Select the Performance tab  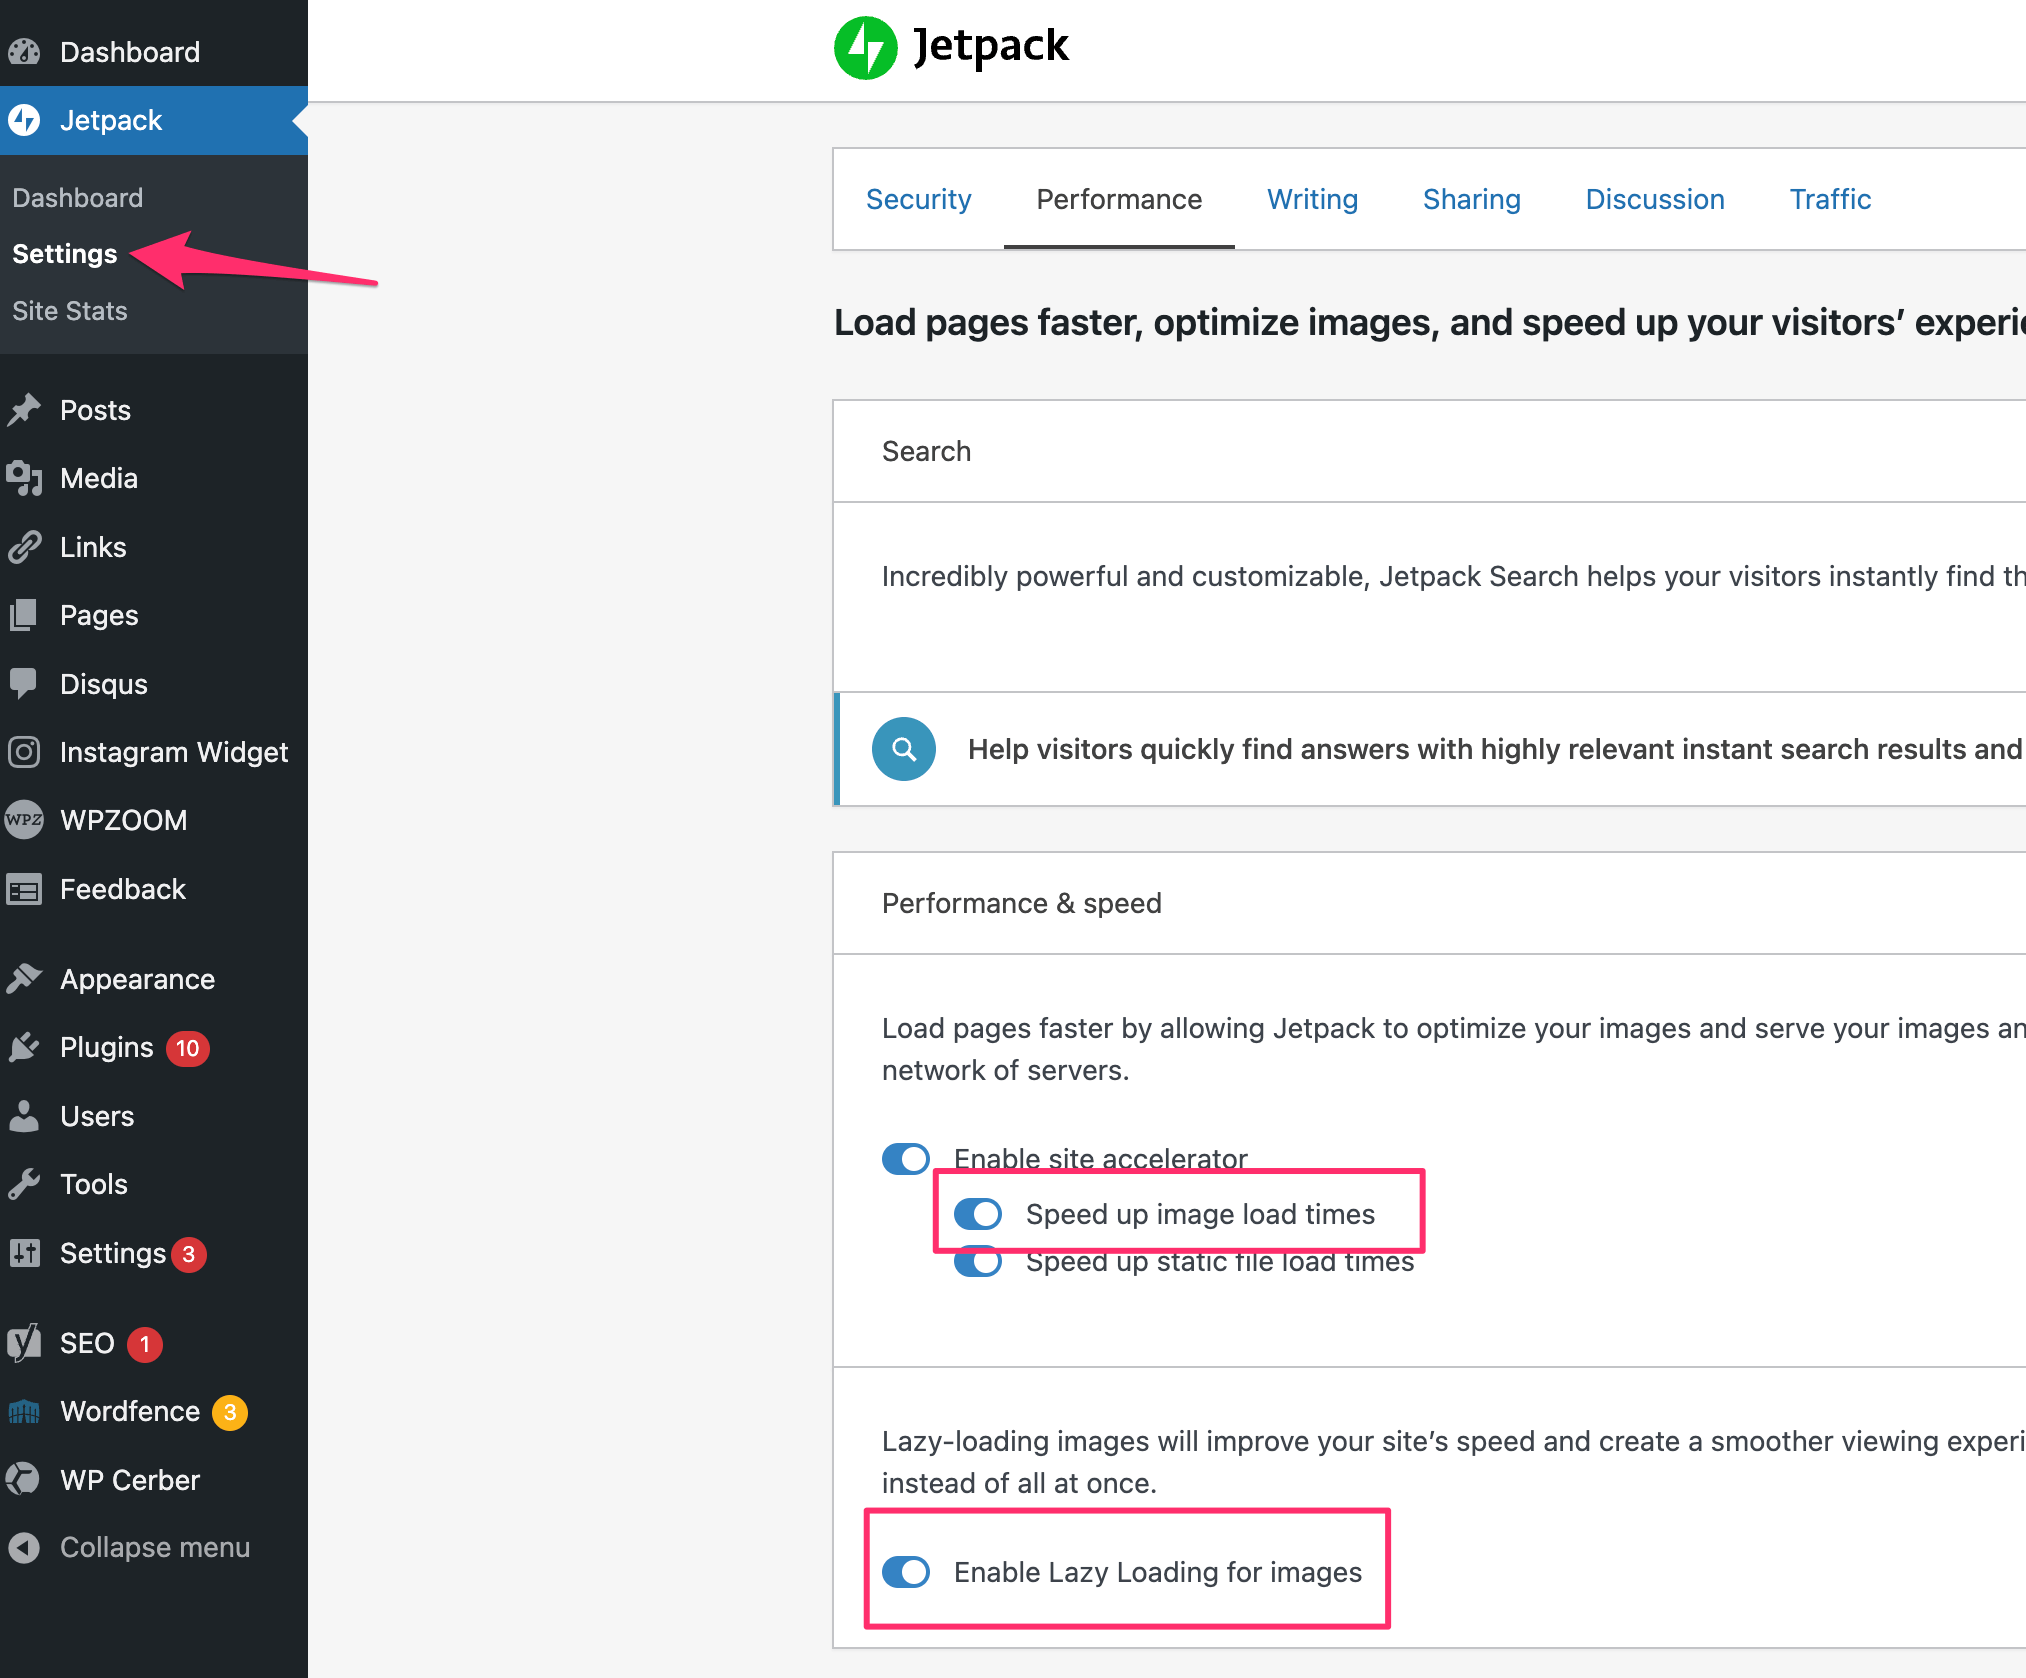pos(1119,199)
